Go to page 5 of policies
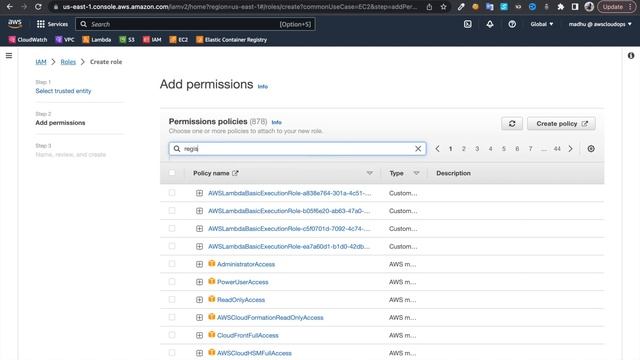 tap(504, 149)
